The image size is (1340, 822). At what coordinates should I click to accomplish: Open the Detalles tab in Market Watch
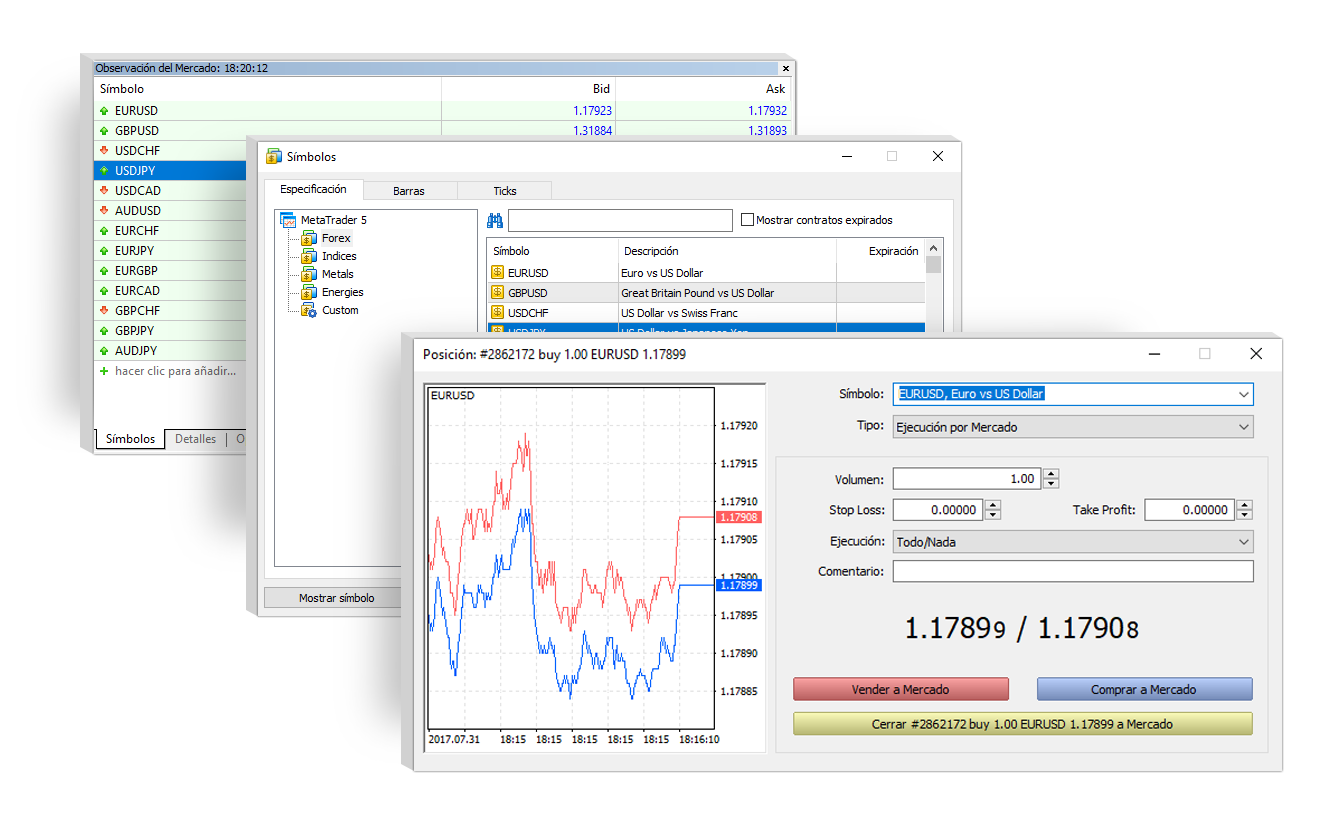pos(195,438)
